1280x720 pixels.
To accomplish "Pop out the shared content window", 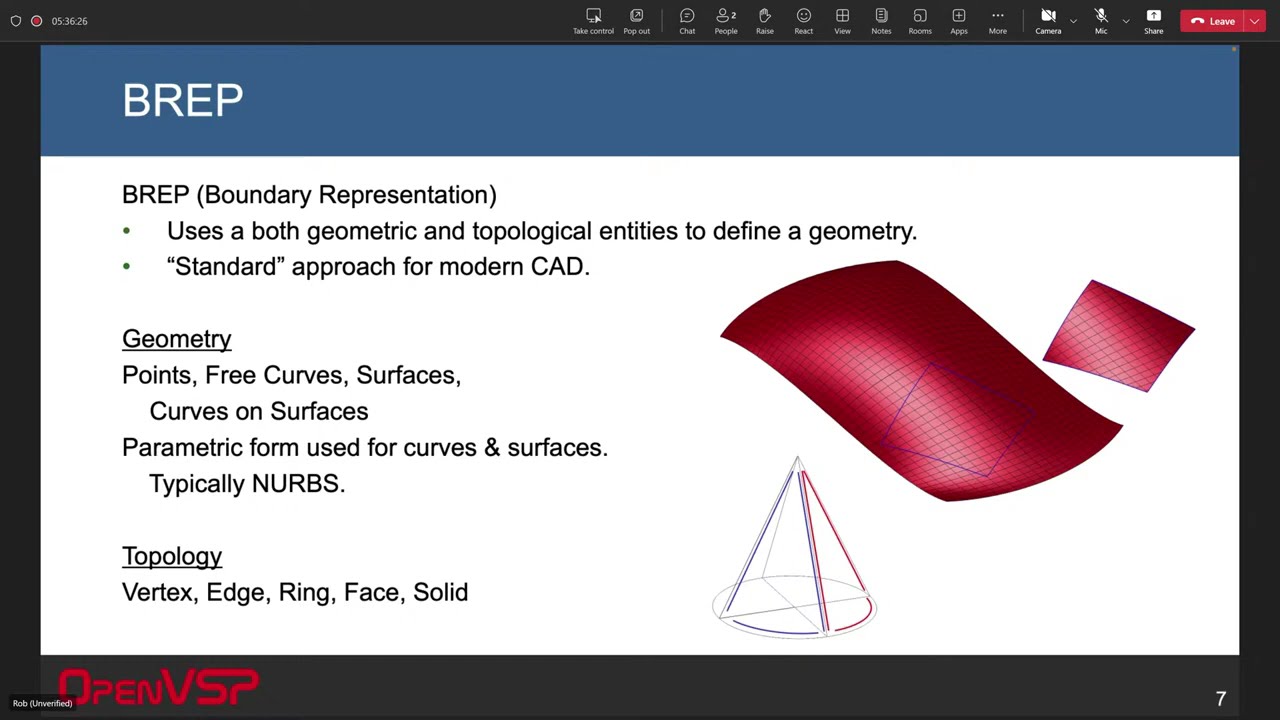I will coord(636,21).
